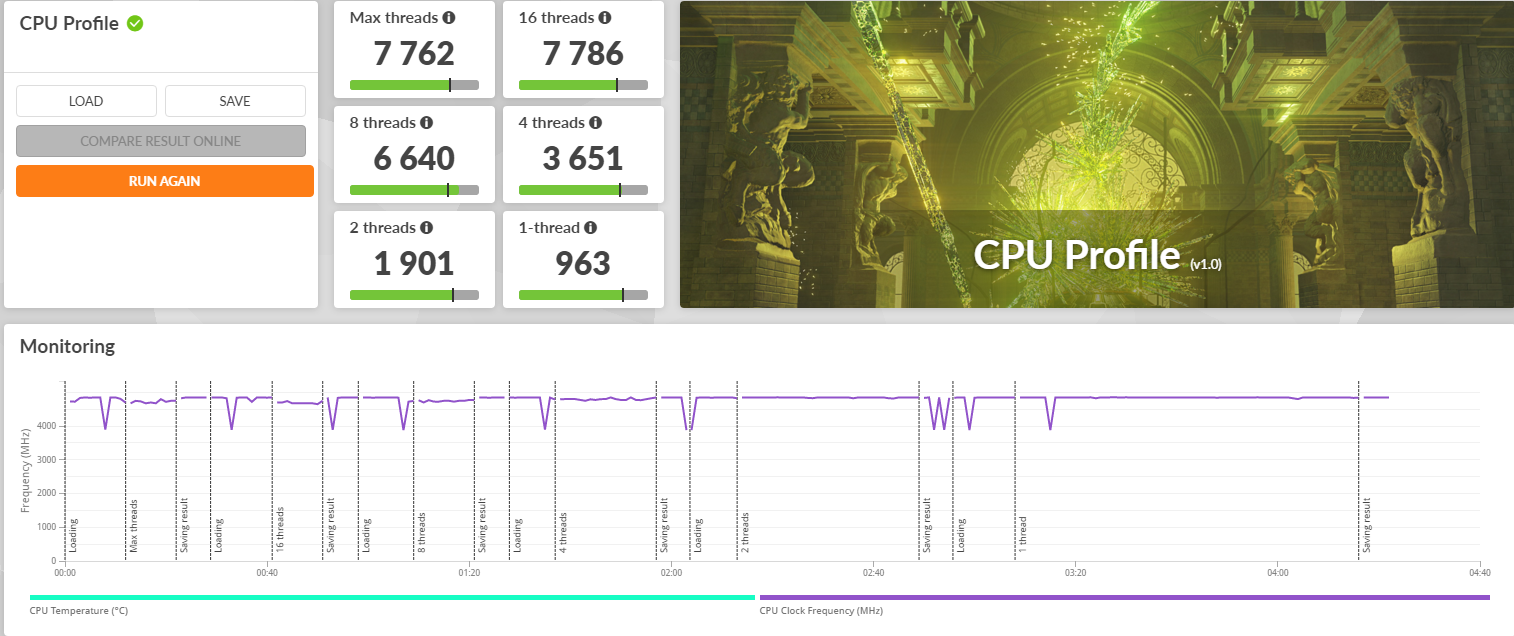Click COMPARE RESULT ONLINE button
The width and height of the screenshot is (1514, 636).
[161, 141]
